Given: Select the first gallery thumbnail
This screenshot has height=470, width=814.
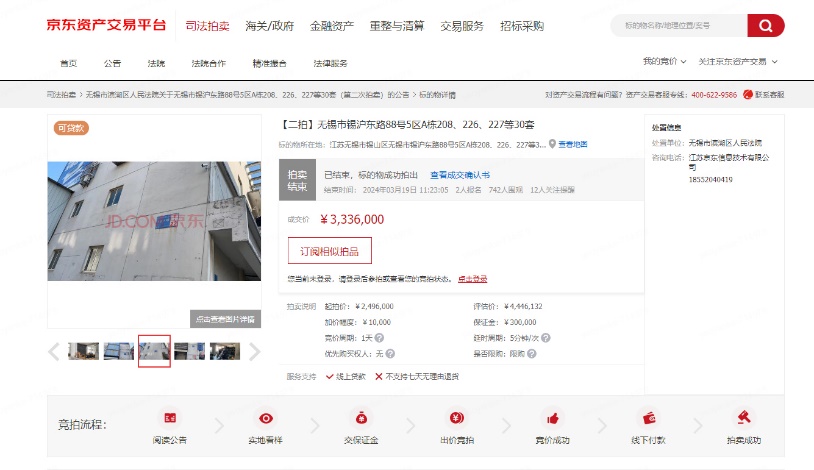Looking at the screenshot, I should [84, 351].
